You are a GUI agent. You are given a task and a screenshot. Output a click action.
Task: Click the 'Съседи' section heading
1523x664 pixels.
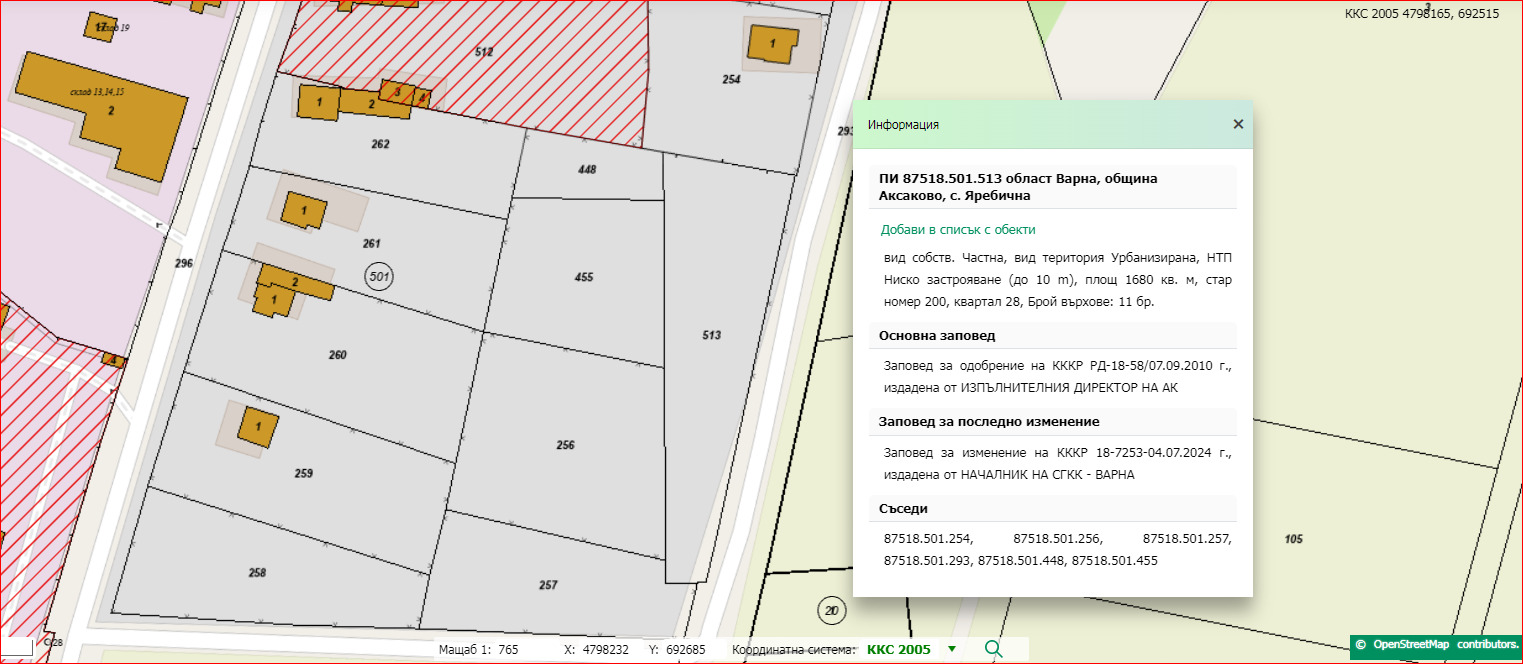coord(903,508)
